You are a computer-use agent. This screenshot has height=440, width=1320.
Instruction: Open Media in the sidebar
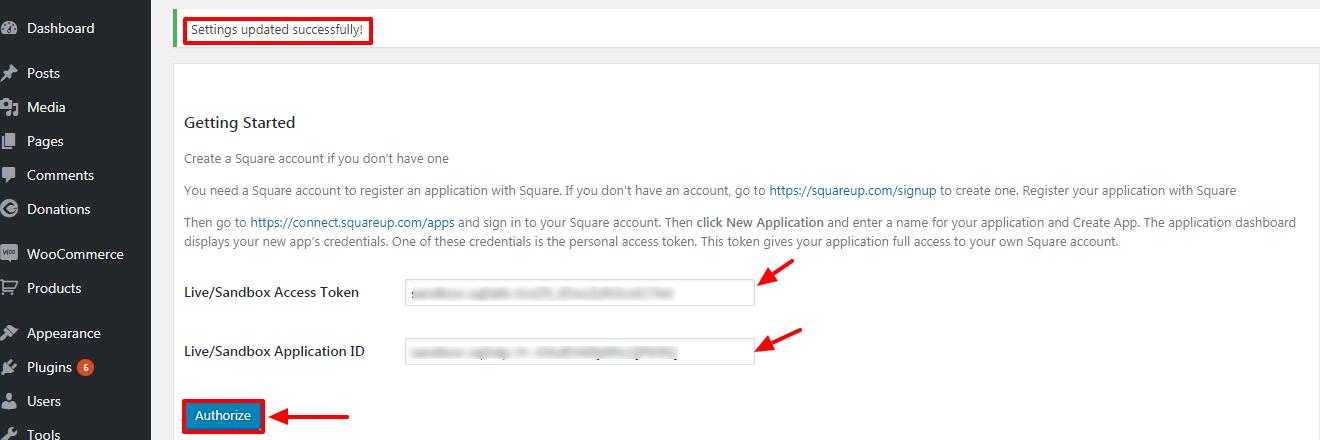pyautogui.click(x=46, y=107)
